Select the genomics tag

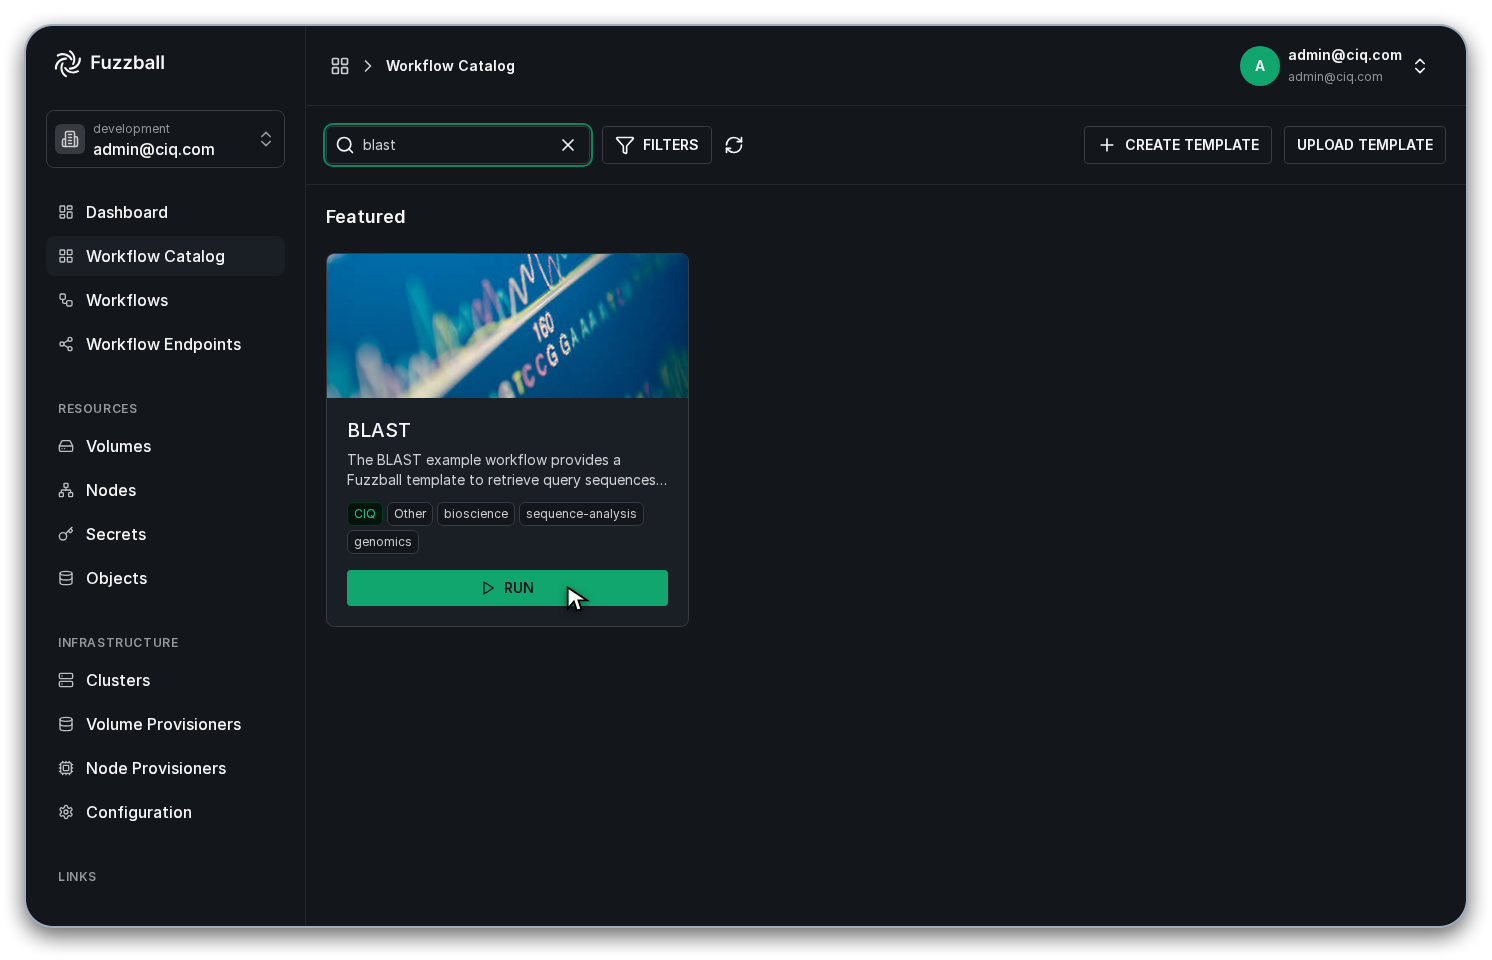click(383, 542)
